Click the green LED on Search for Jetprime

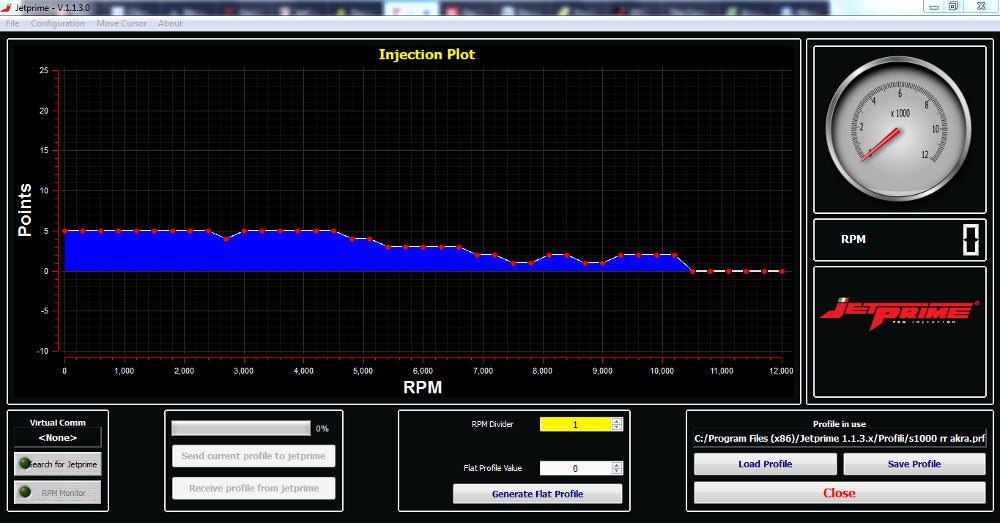coord(23,465)
